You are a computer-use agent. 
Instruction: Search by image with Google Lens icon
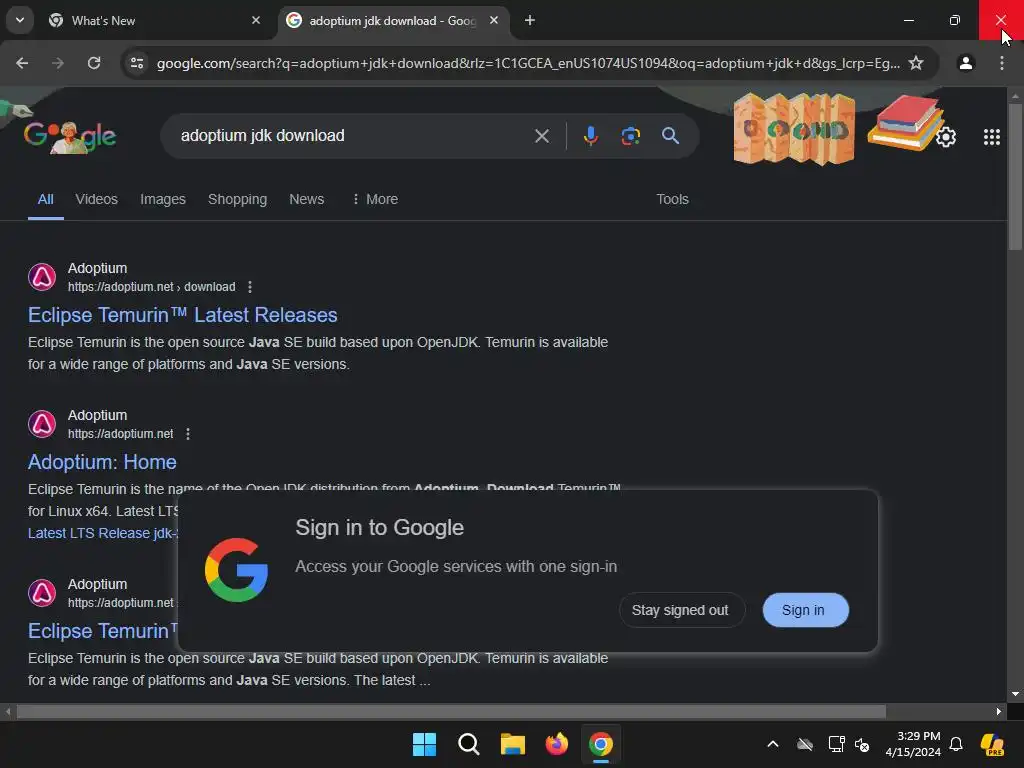(630, 136)
